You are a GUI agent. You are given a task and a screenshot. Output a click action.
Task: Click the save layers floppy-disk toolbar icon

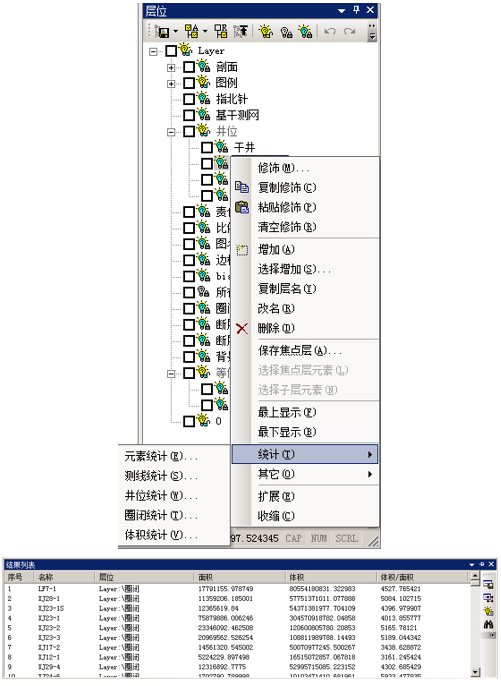[x=163, y=32]
